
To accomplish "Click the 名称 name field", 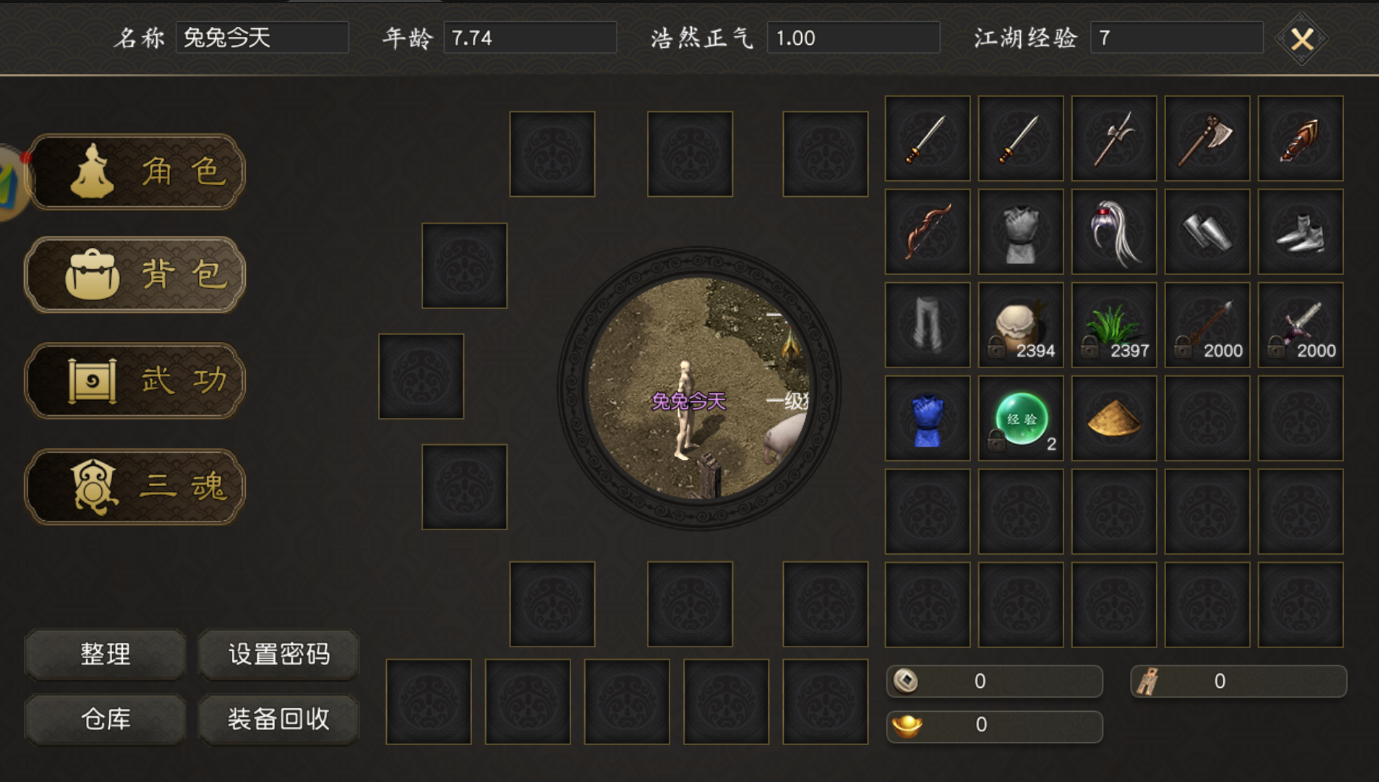I will click(262, 38).
